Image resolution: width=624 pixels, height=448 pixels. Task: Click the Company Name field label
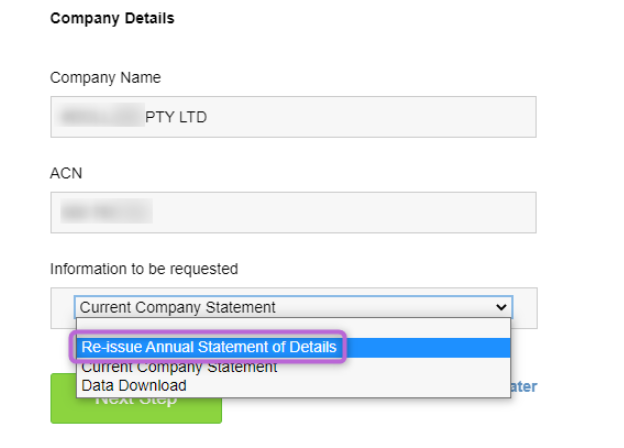[105, 78]
